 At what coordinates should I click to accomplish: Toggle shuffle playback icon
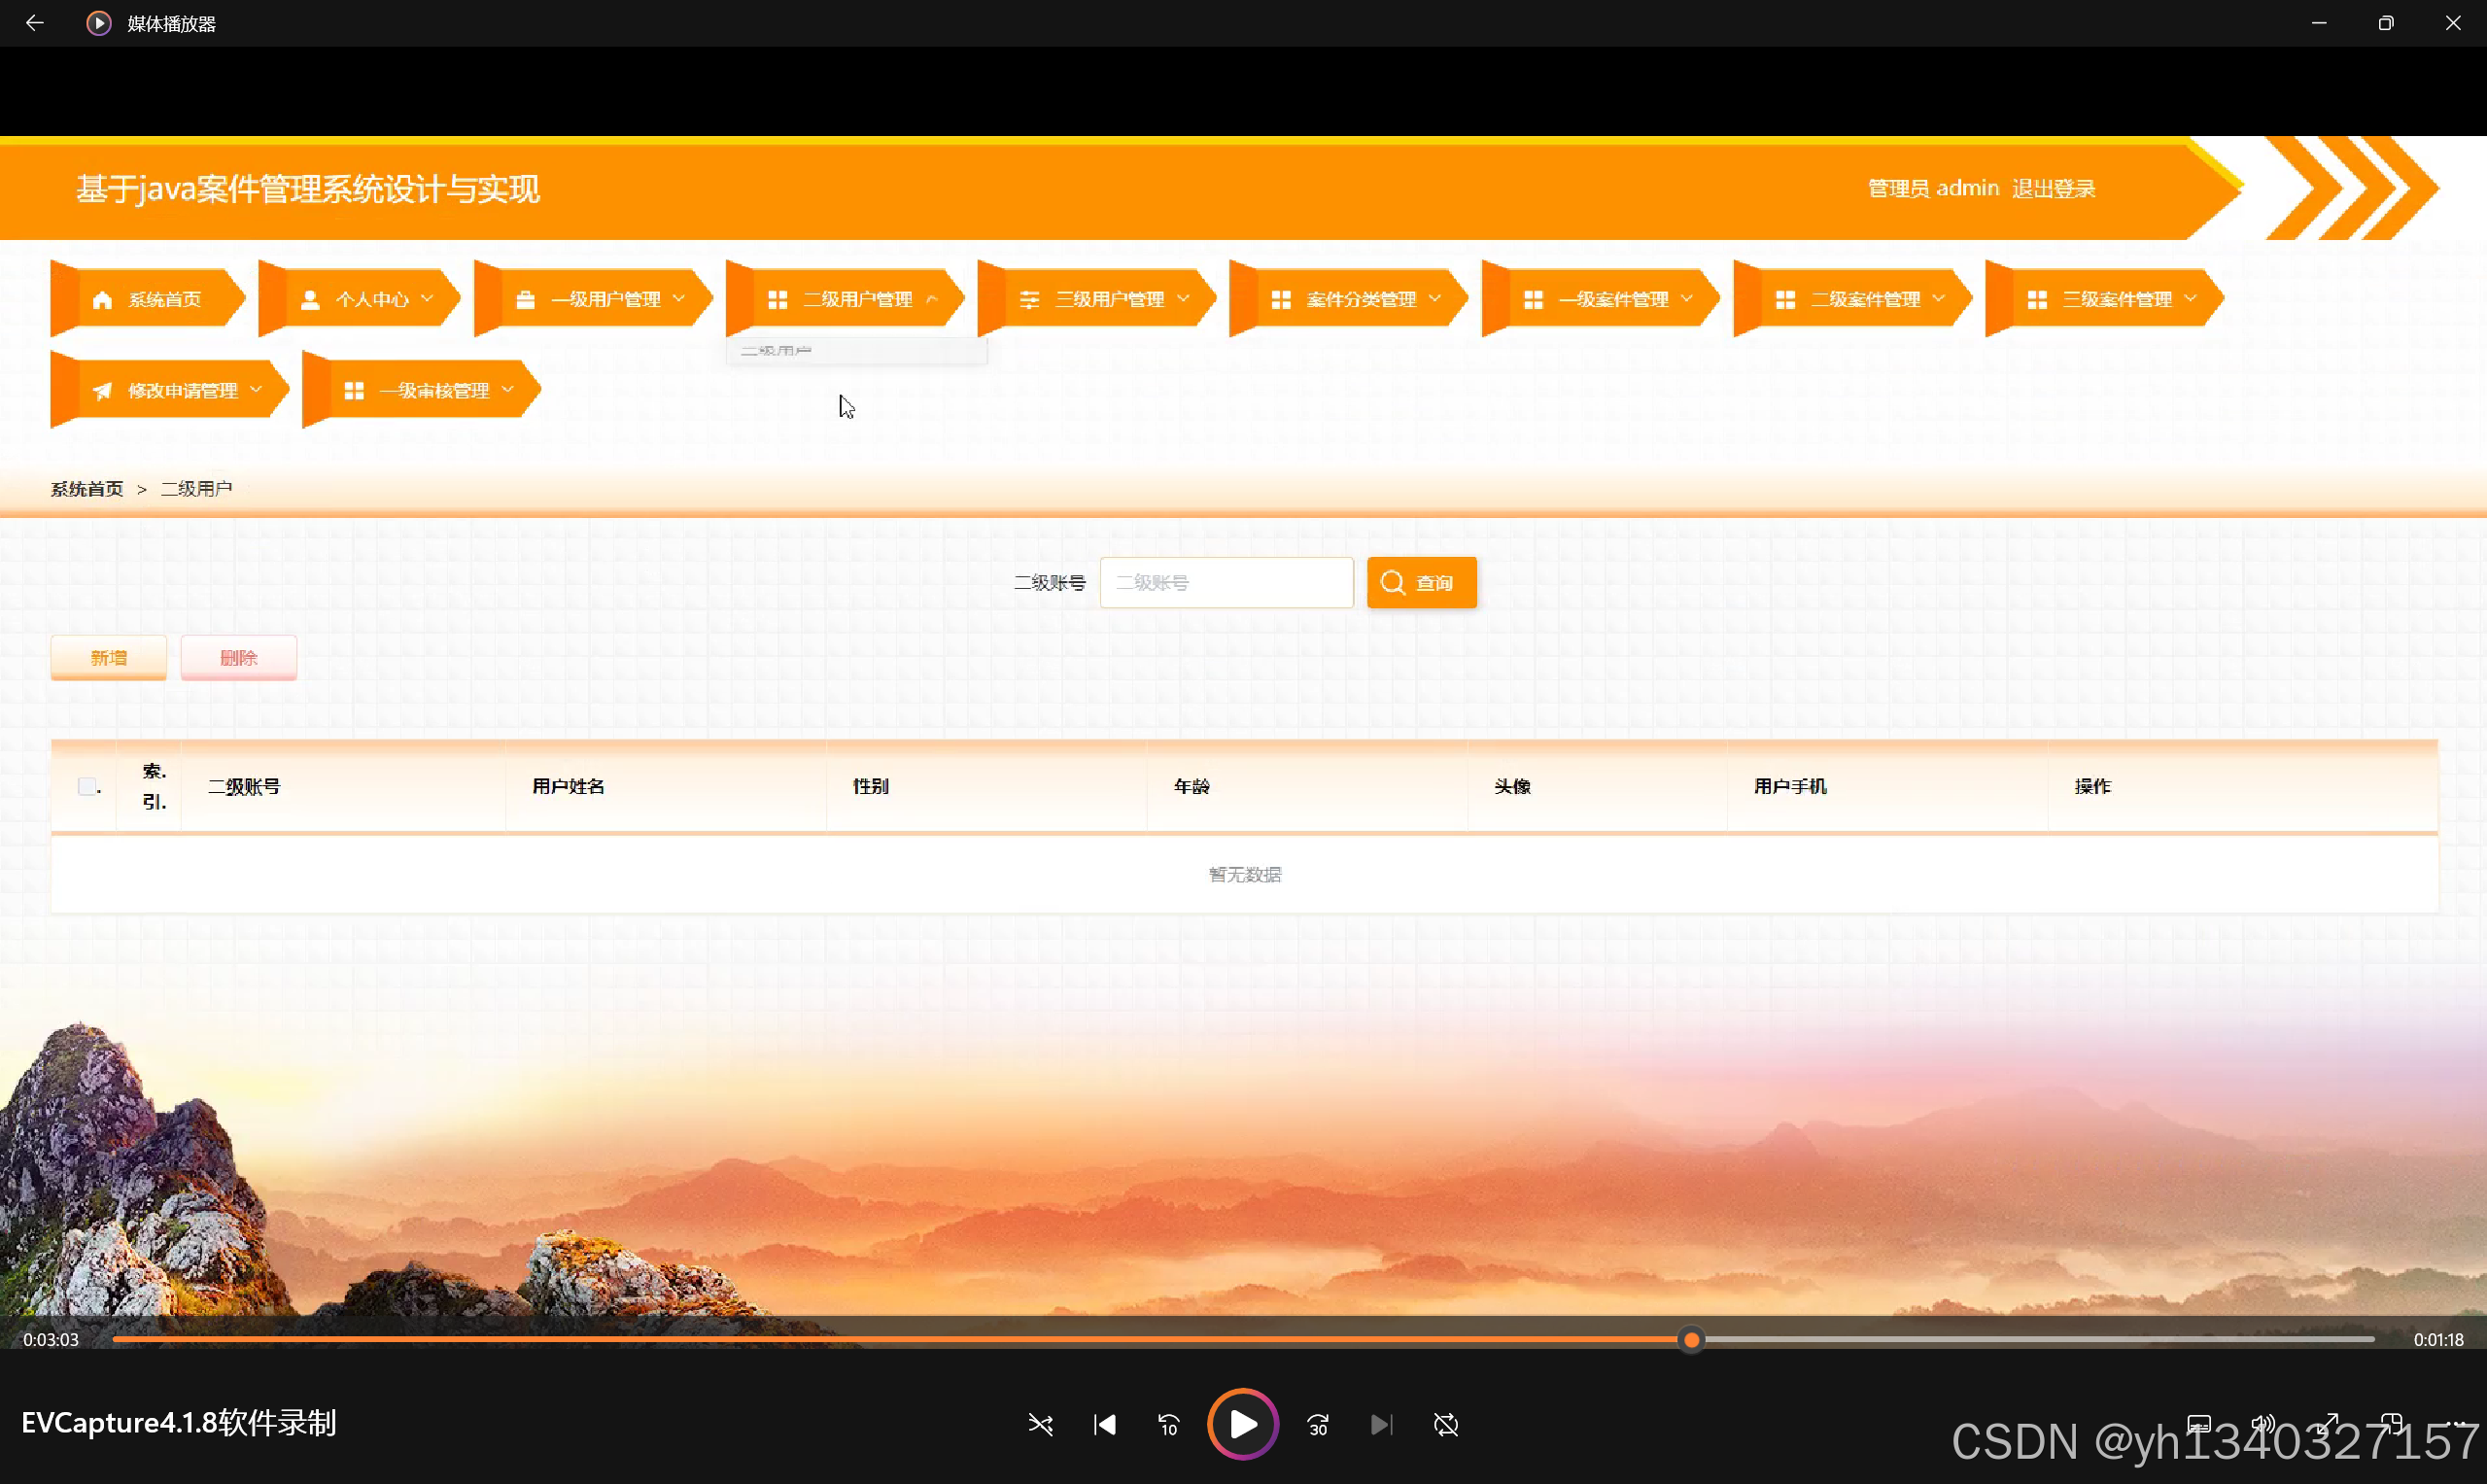pos(1040,1424)
